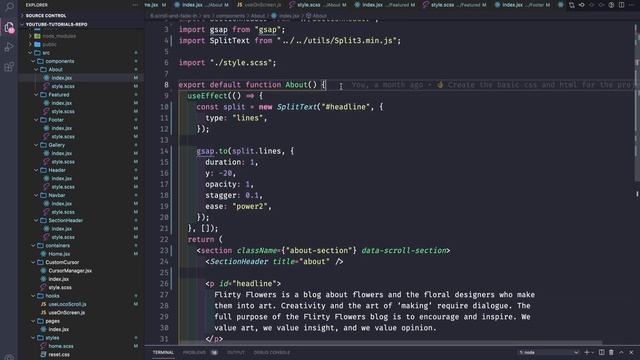Expand the public folder chevron

(30, 44)
